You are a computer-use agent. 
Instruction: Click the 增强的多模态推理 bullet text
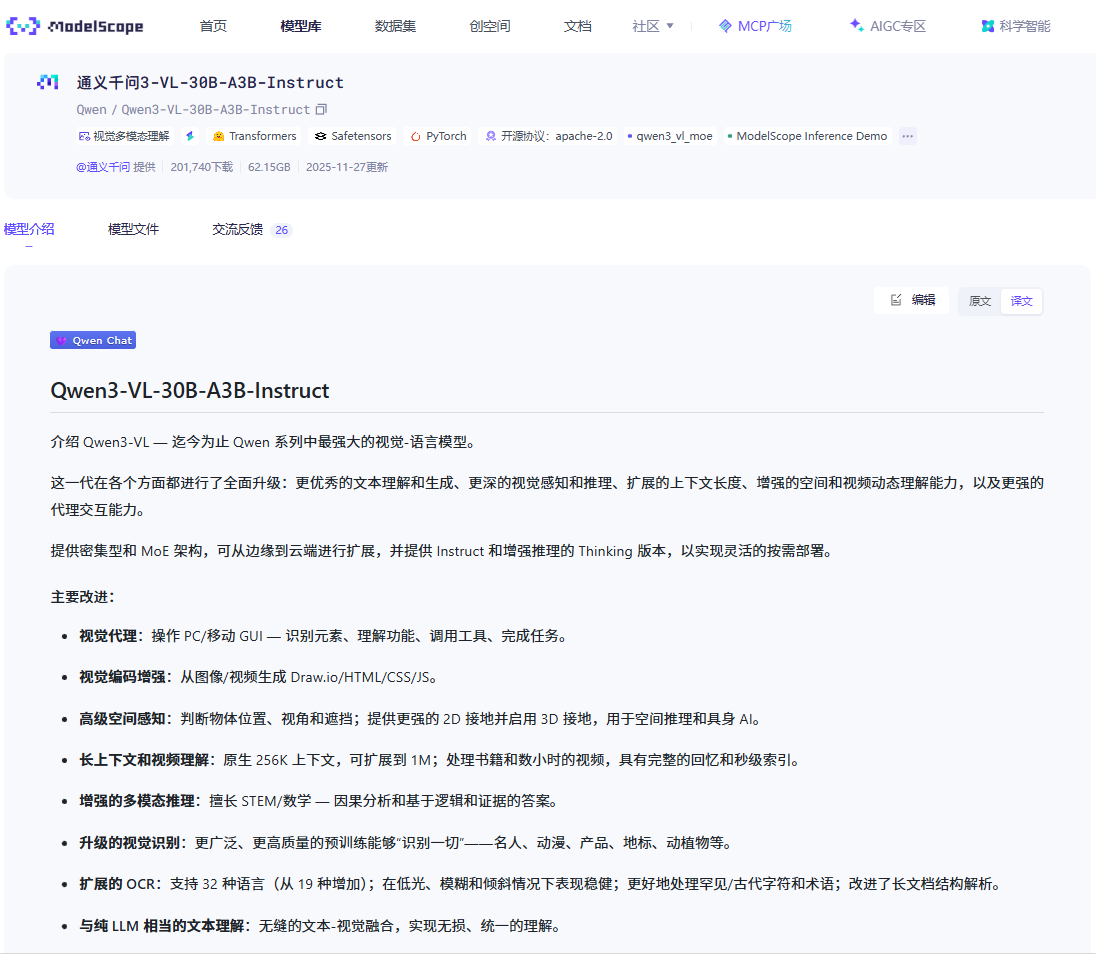(x=318, y=801)
